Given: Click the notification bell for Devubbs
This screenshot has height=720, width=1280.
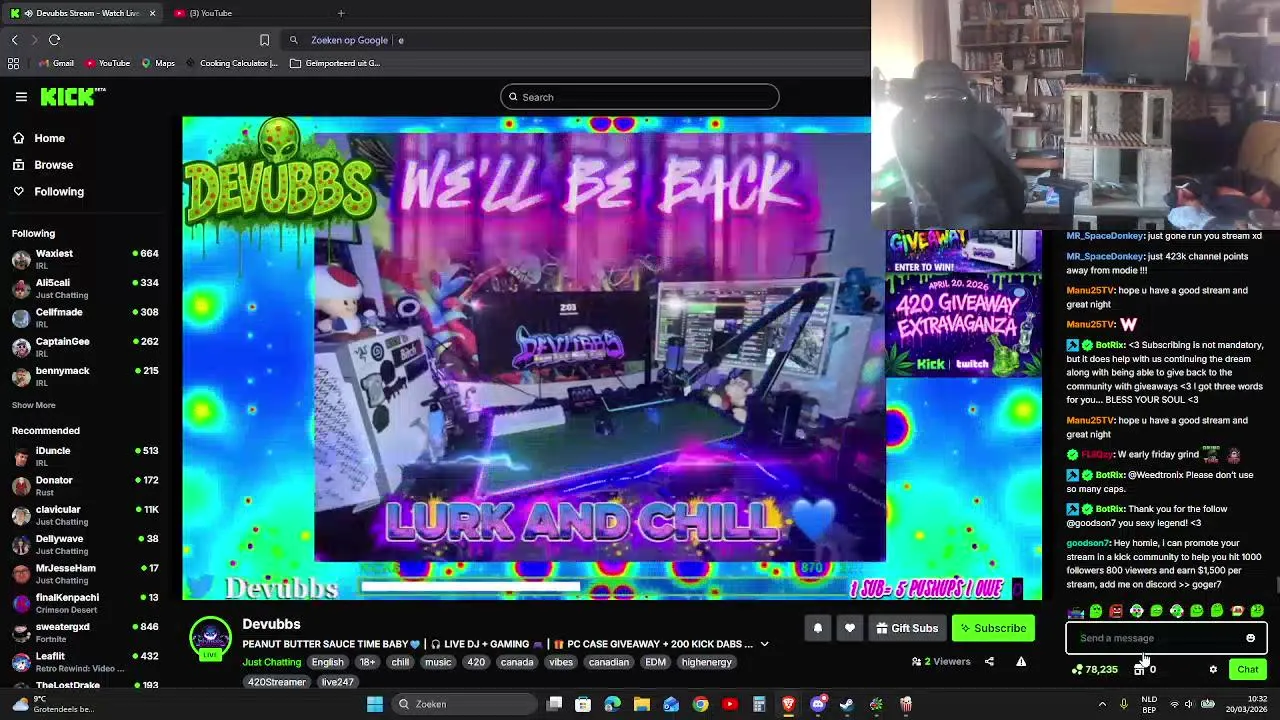Looking at the screenshot, I should pos(817,628).
